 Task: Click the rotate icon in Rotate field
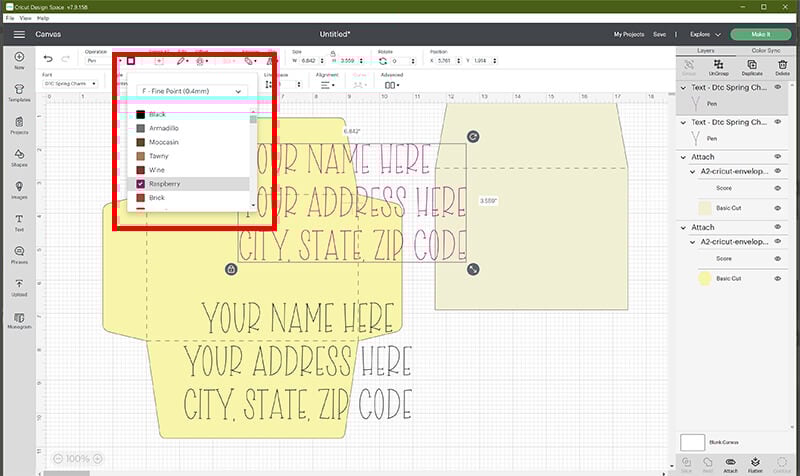click(x=383, y=61)
